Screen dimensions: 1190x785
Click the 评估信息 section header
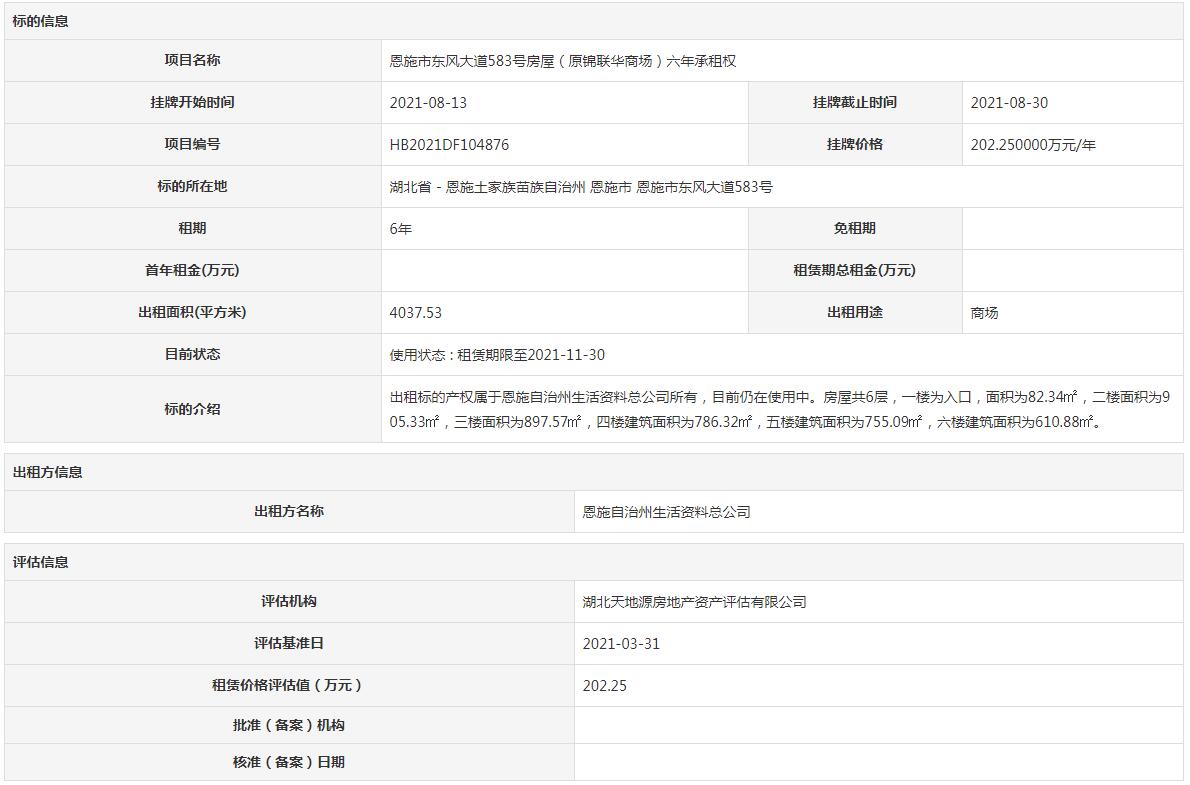tap(40, 563)
